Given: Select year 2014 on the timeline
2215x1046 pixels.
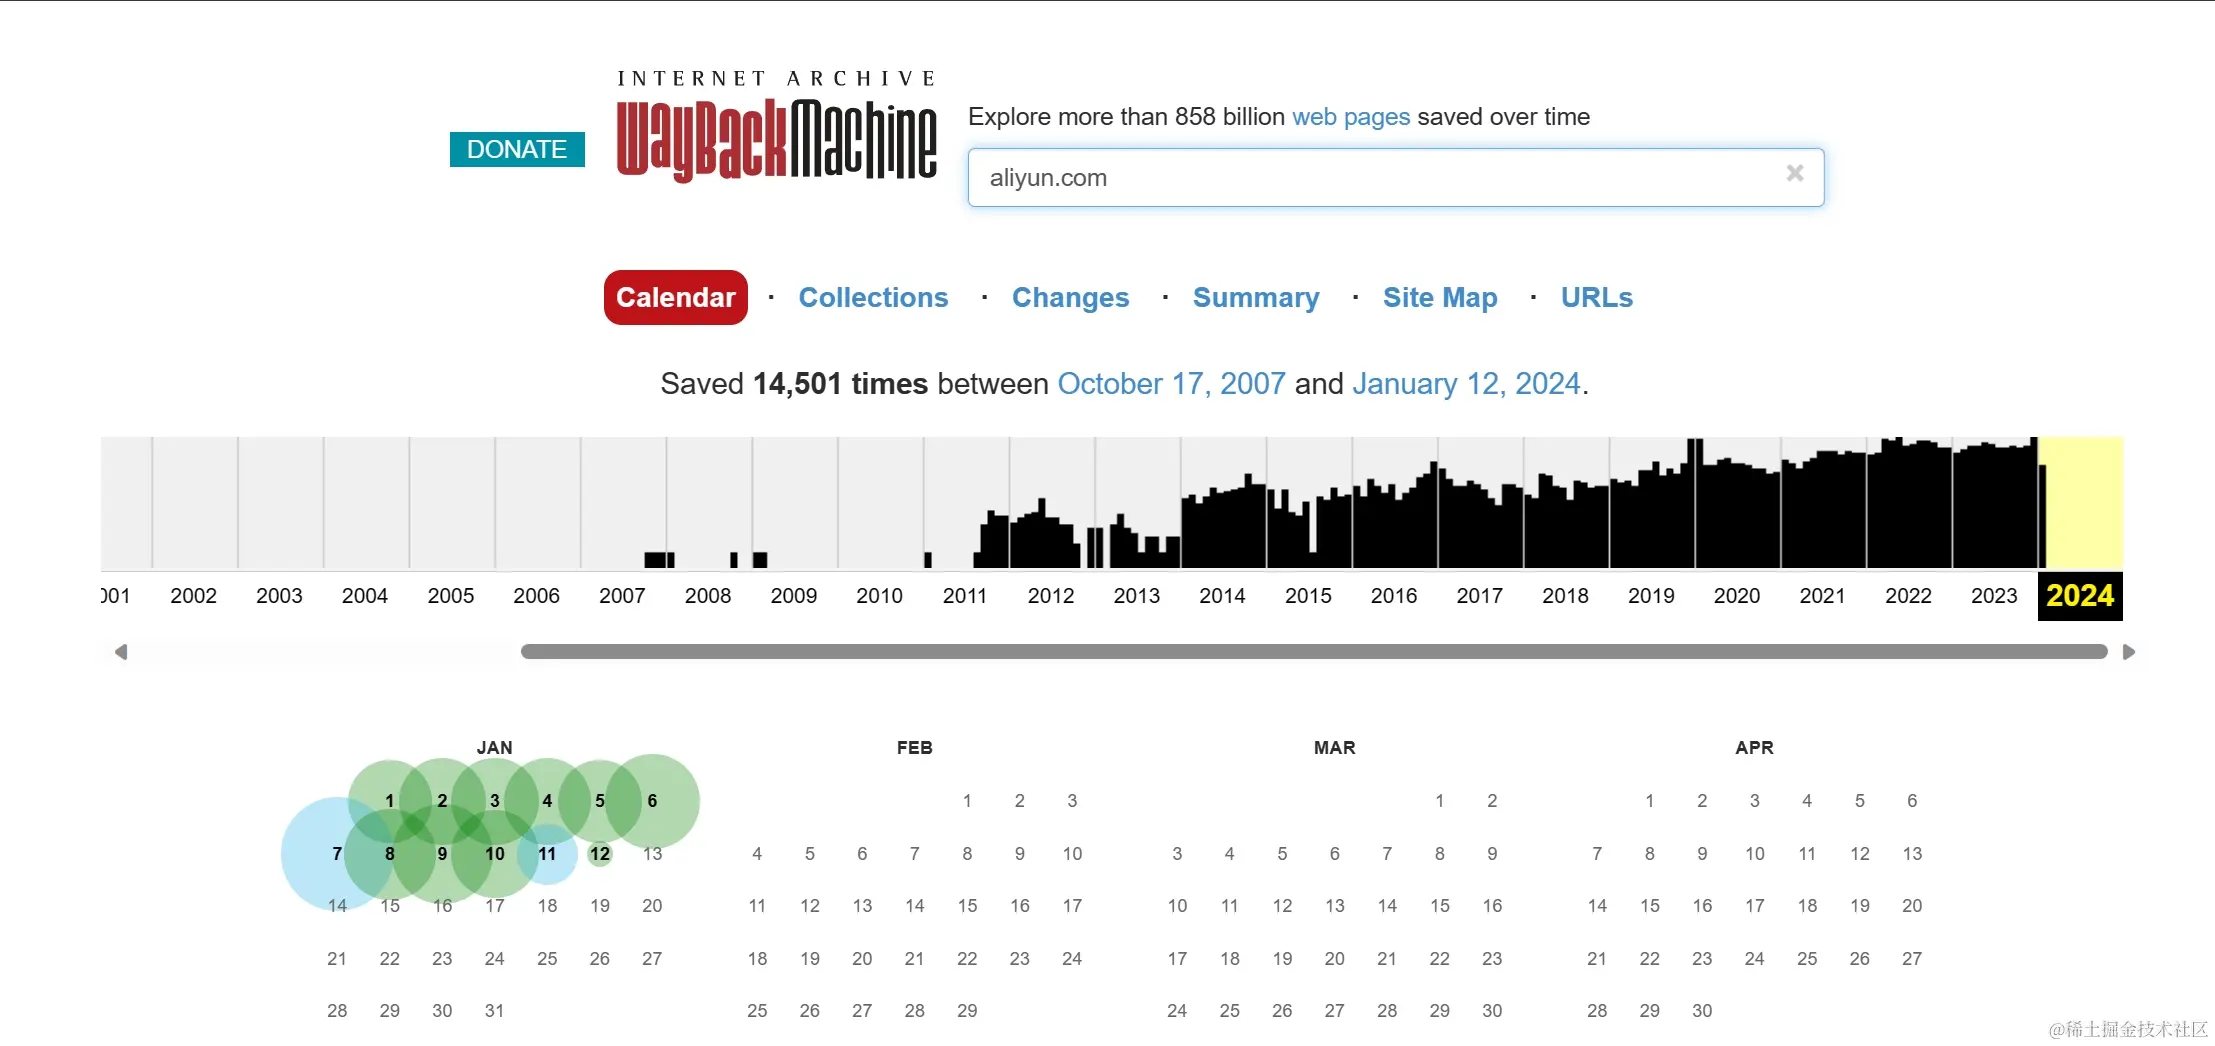Looking at the screenshot, I should point(1222,596).
